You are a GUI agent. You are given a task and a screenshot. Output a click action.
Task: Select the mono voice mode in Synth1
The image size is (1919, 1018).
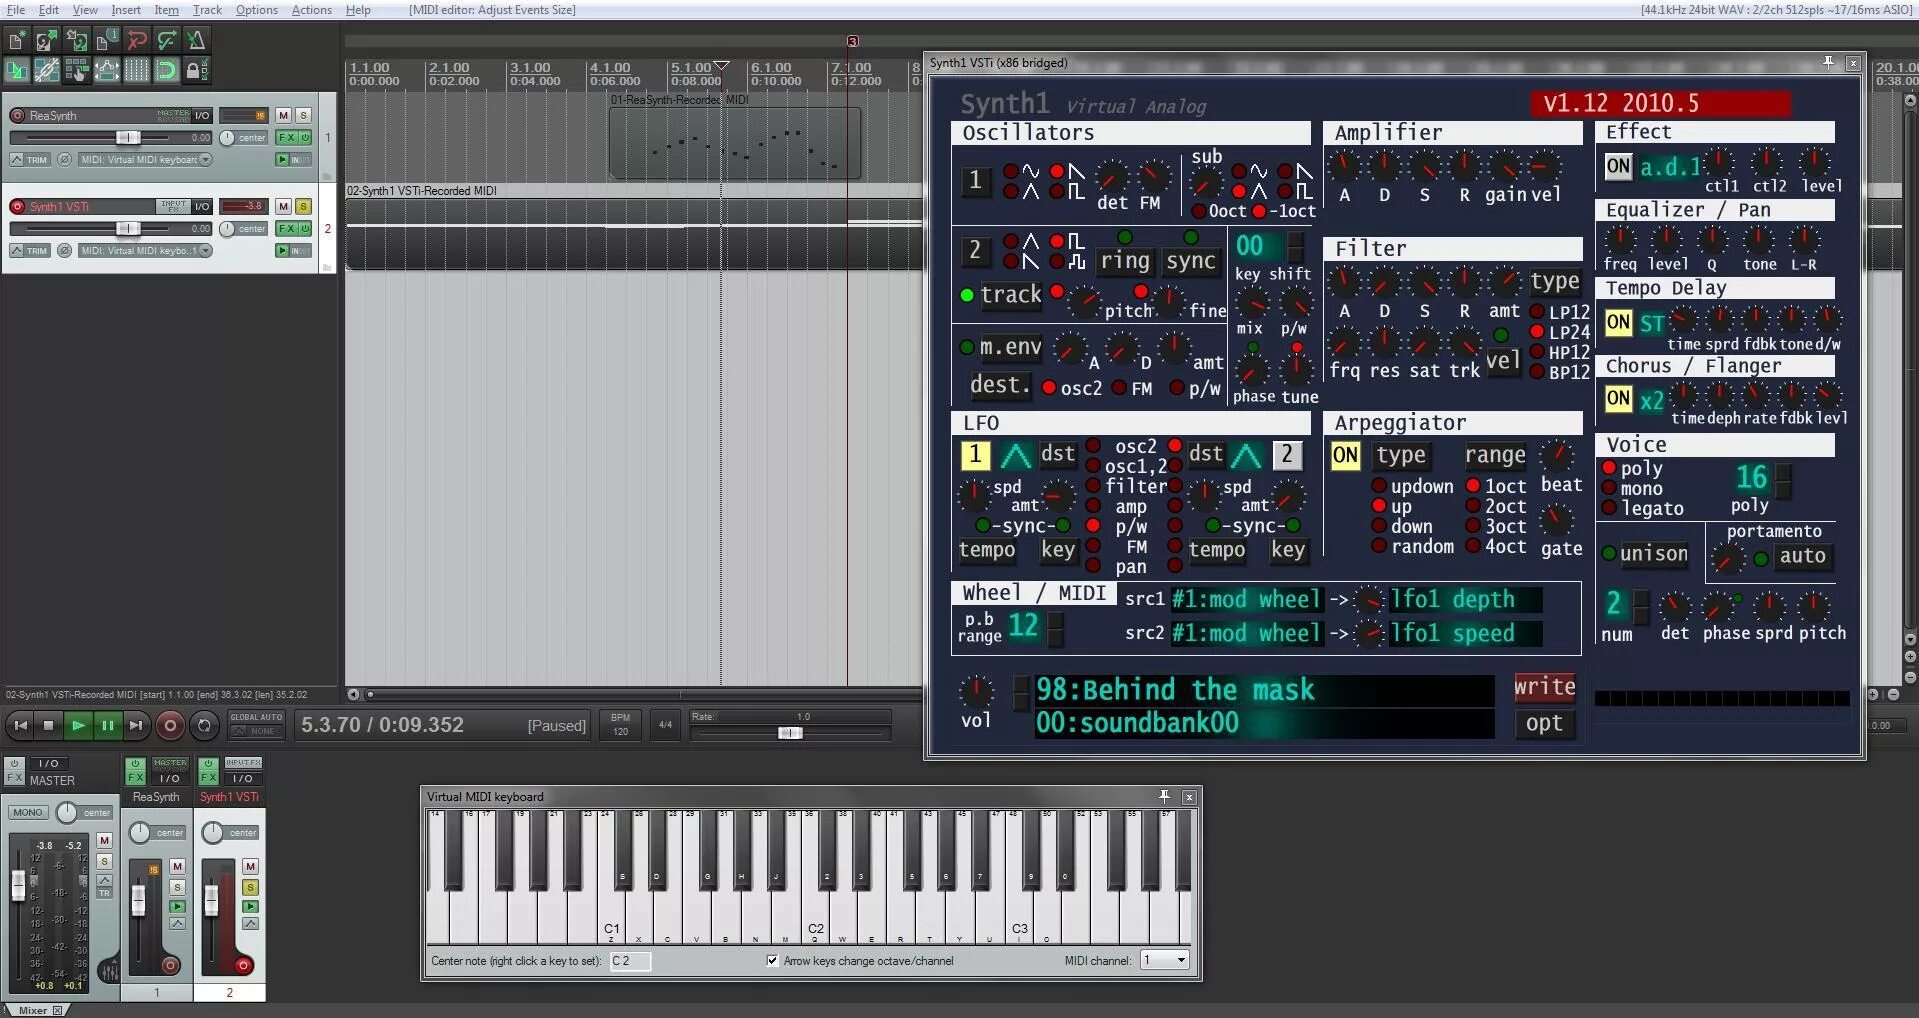point(1609,488)
